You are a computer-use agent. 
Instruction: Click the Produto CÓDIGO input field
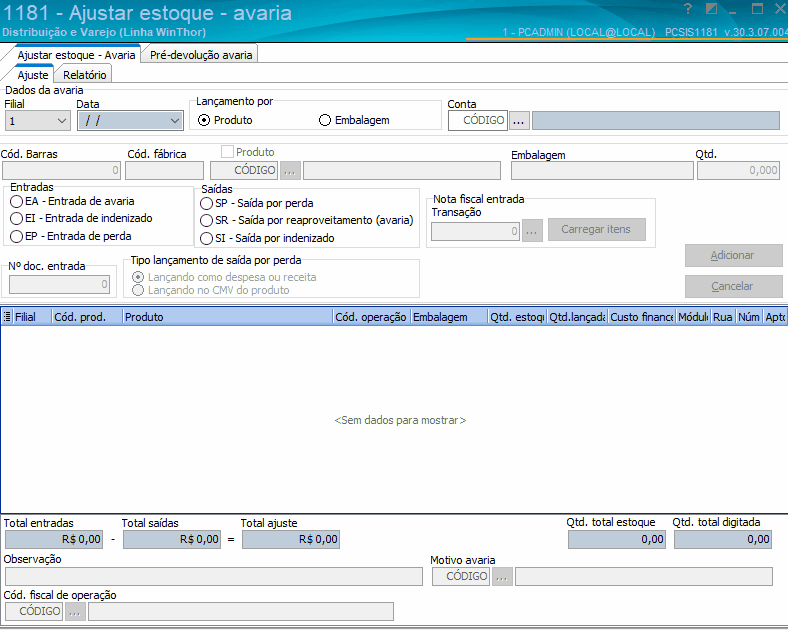click(x=244, y=170)
